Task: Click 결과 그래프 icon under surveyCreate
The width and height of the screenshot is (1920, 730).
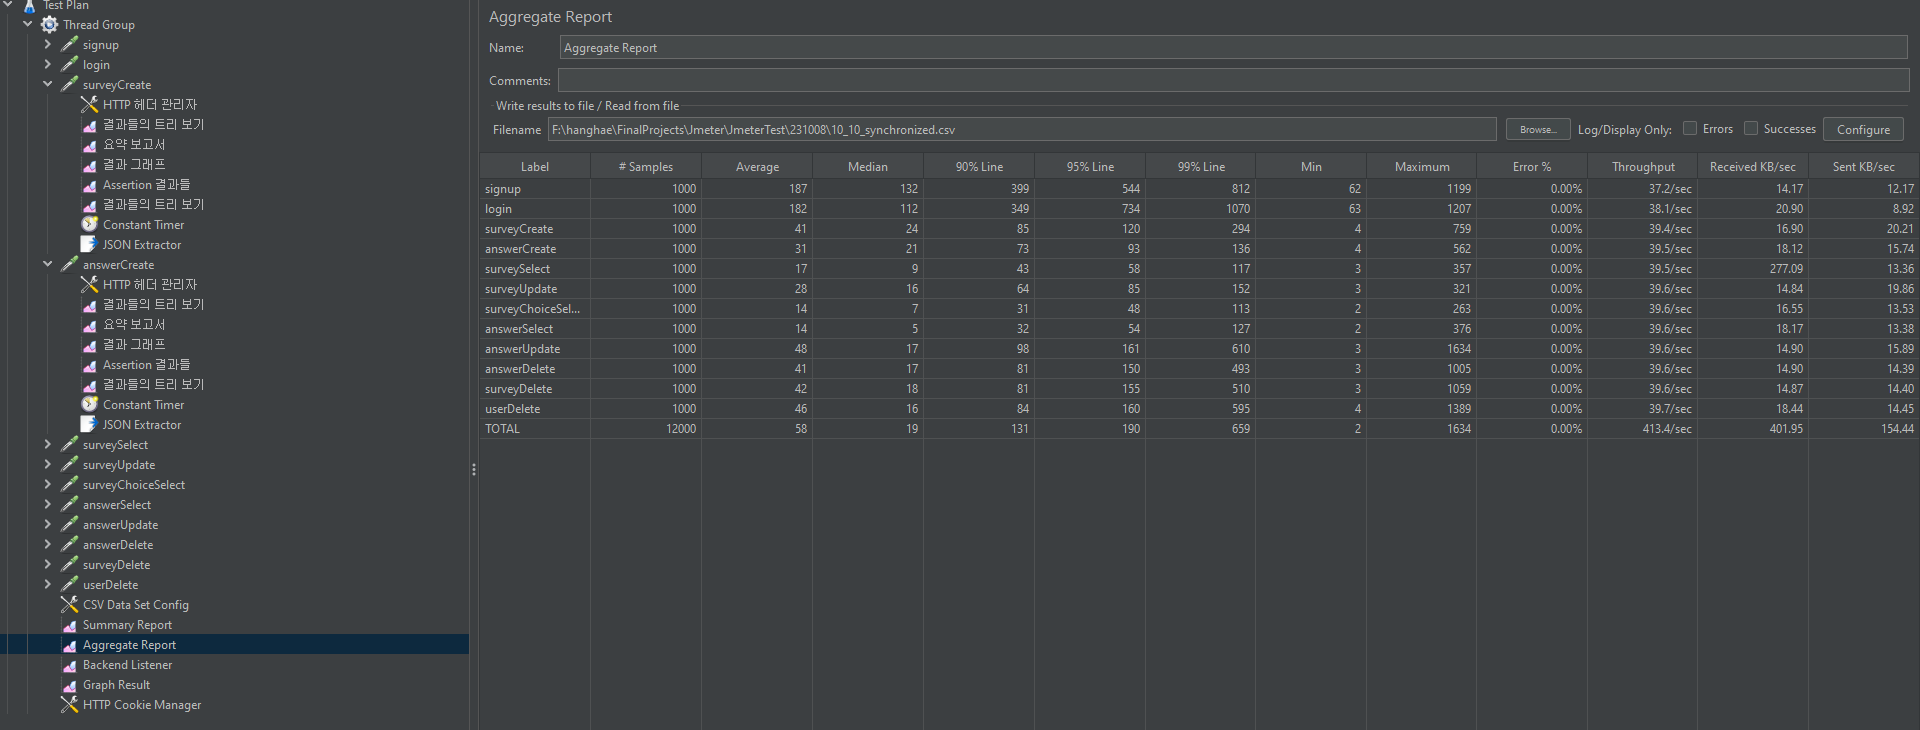Action: click(x=89, y=164)
